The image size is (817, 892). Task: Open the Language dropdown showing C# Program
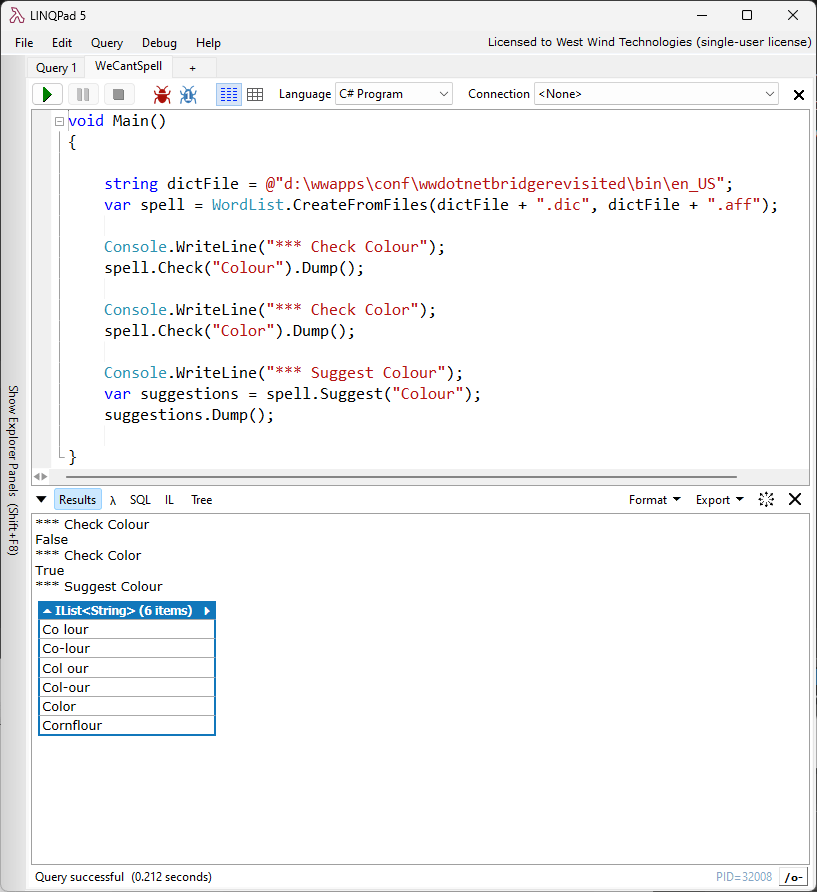(394, 94)
